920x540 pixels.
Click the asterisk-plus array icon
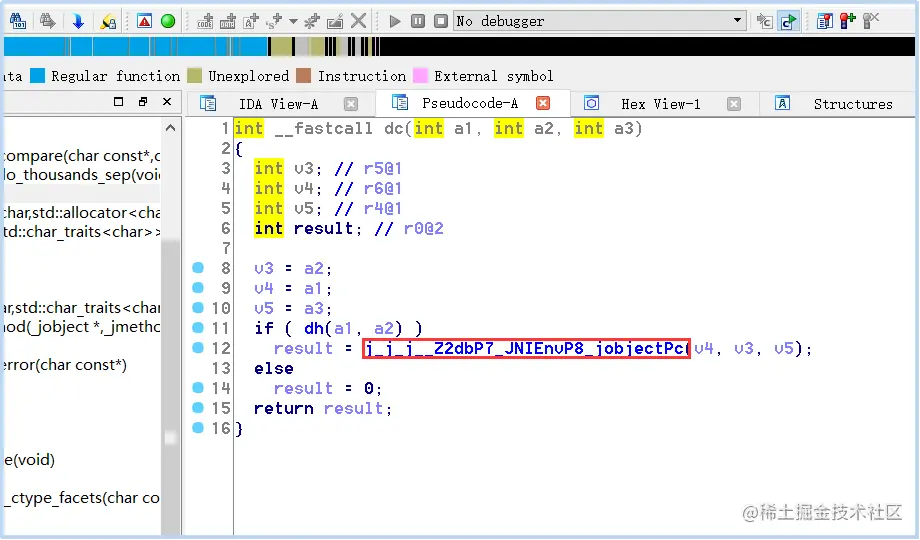click(x=312, y=22)
